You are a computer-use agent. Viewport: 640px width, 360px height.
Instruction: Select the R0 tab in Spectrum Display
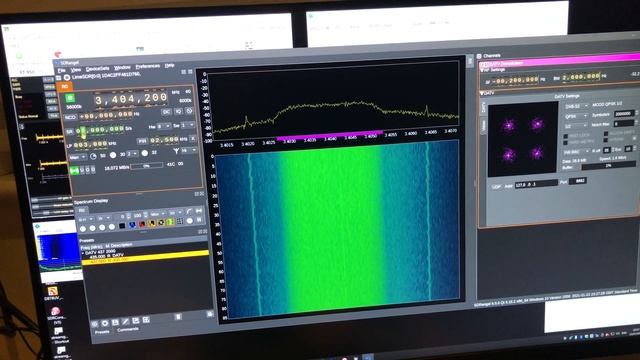click(82, 210)
